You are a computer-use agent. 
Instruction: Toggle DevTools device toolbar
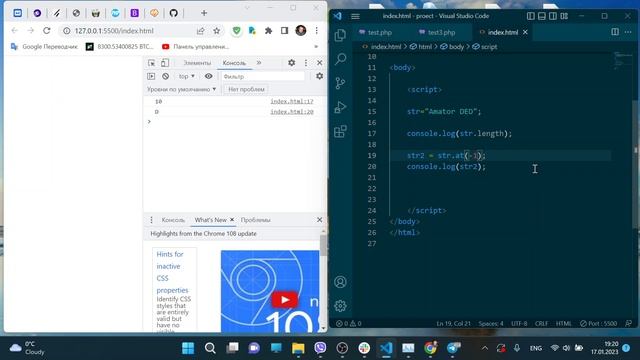point(164,63)
